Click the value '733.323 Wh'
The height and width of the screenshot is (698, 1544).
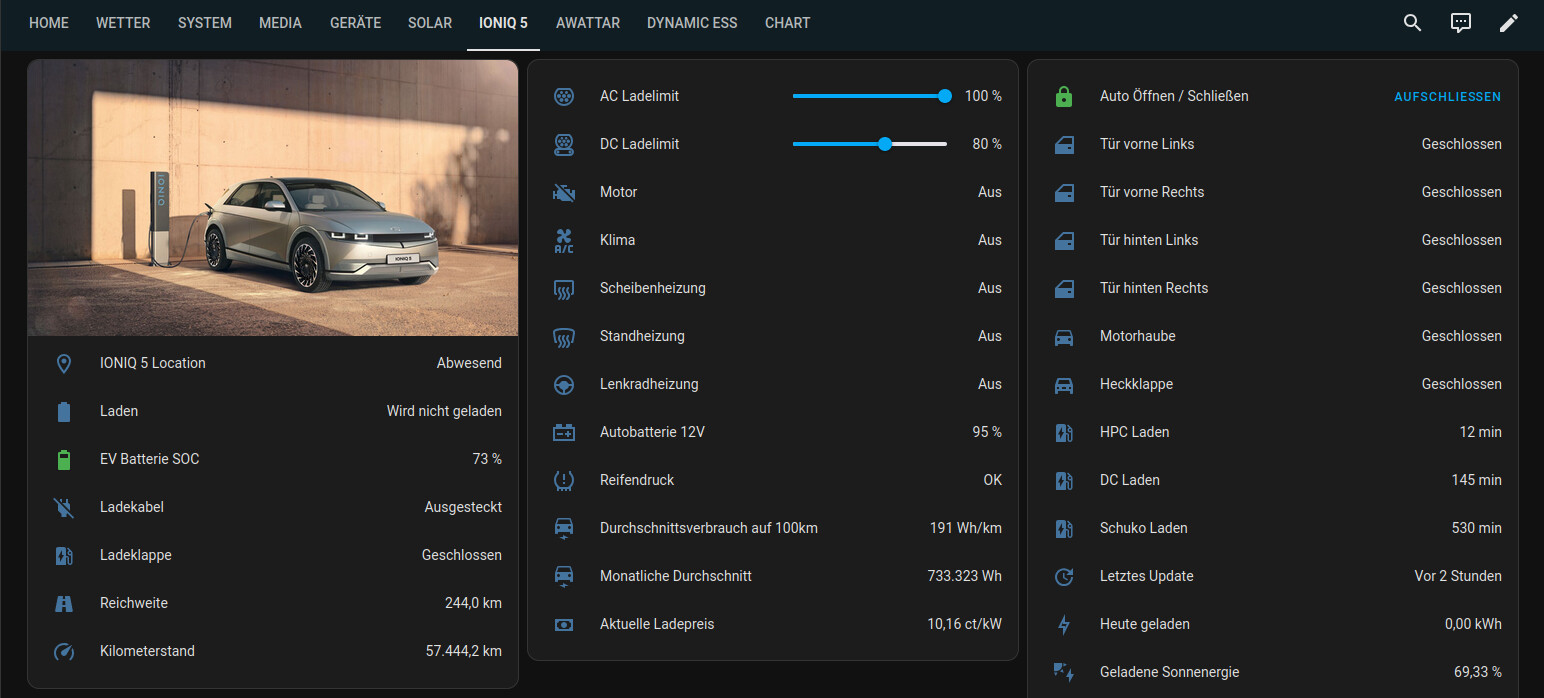(965, 576)
